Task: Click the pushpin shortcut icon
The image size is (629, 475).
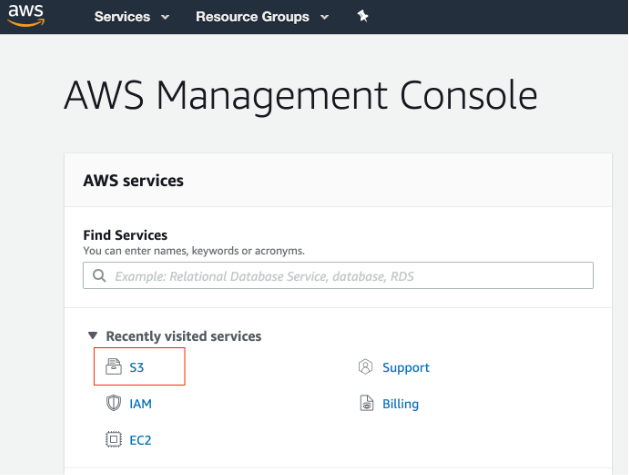Action: [363, 16]
